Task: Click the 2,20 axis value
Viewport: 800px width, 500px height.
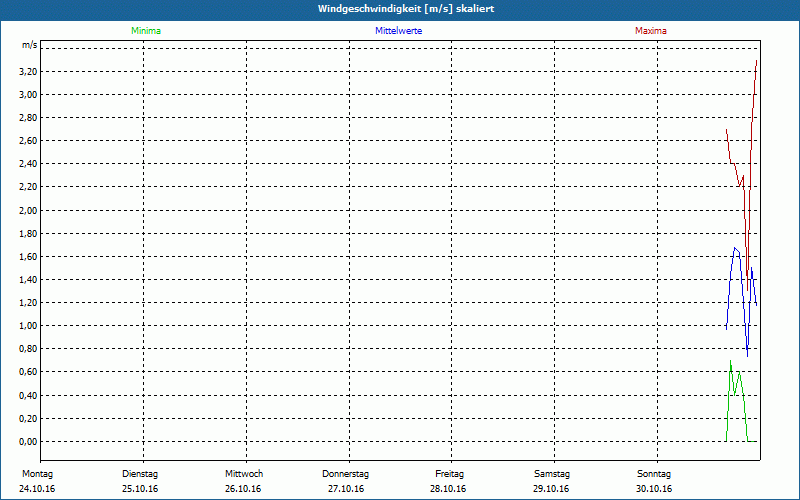Action: click(28, 187)
